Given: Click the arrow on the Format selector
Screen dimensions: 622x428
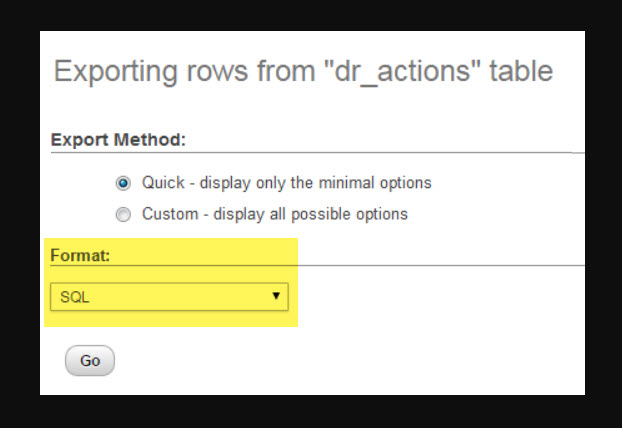Looking at the screenshot, I should tap(275, 297).
